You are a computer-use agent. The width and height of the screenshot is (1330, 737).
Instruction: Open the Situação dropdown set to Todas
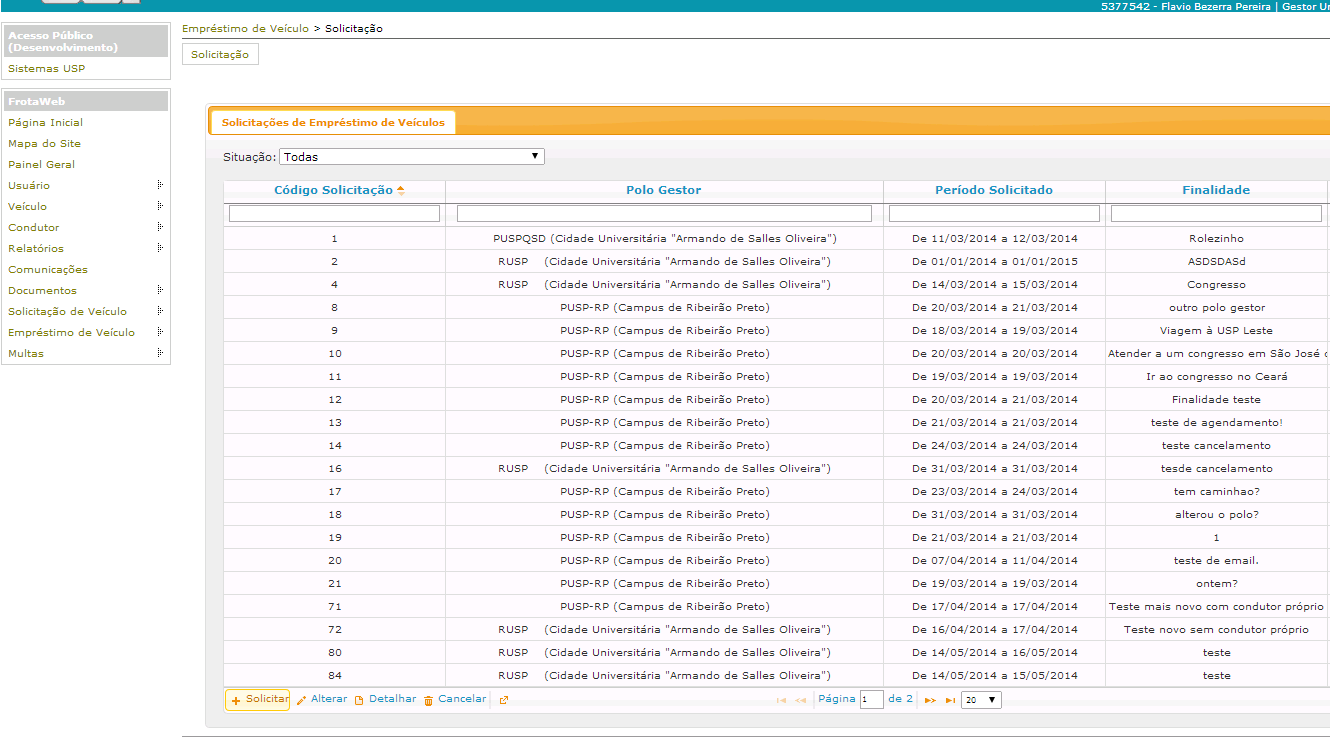(x=412, y=157)
